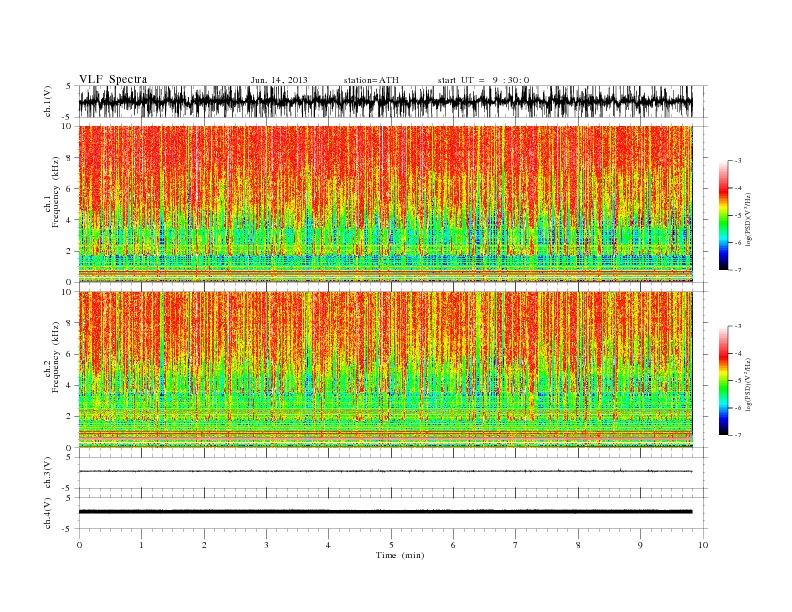Click the time axis tick label "10"
Image resolution: width=792 pixels, height=612 pixels.
tap(703, 545)
